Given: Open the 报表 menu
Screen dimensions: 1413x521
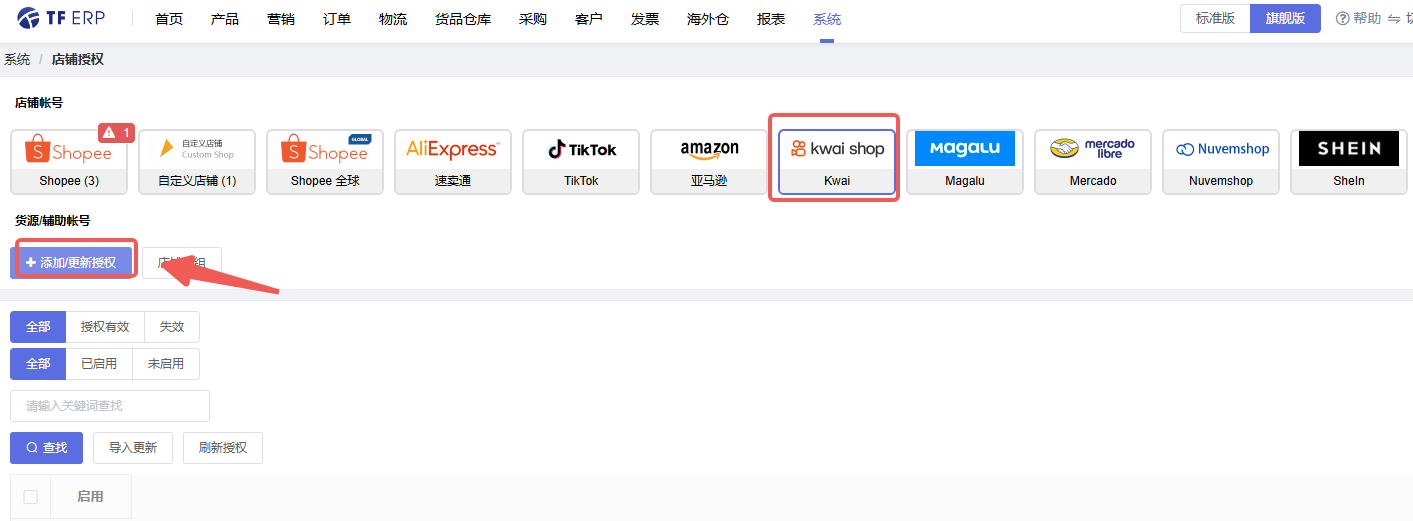Looking at the screenshot, I should click(x=771, y=19).
